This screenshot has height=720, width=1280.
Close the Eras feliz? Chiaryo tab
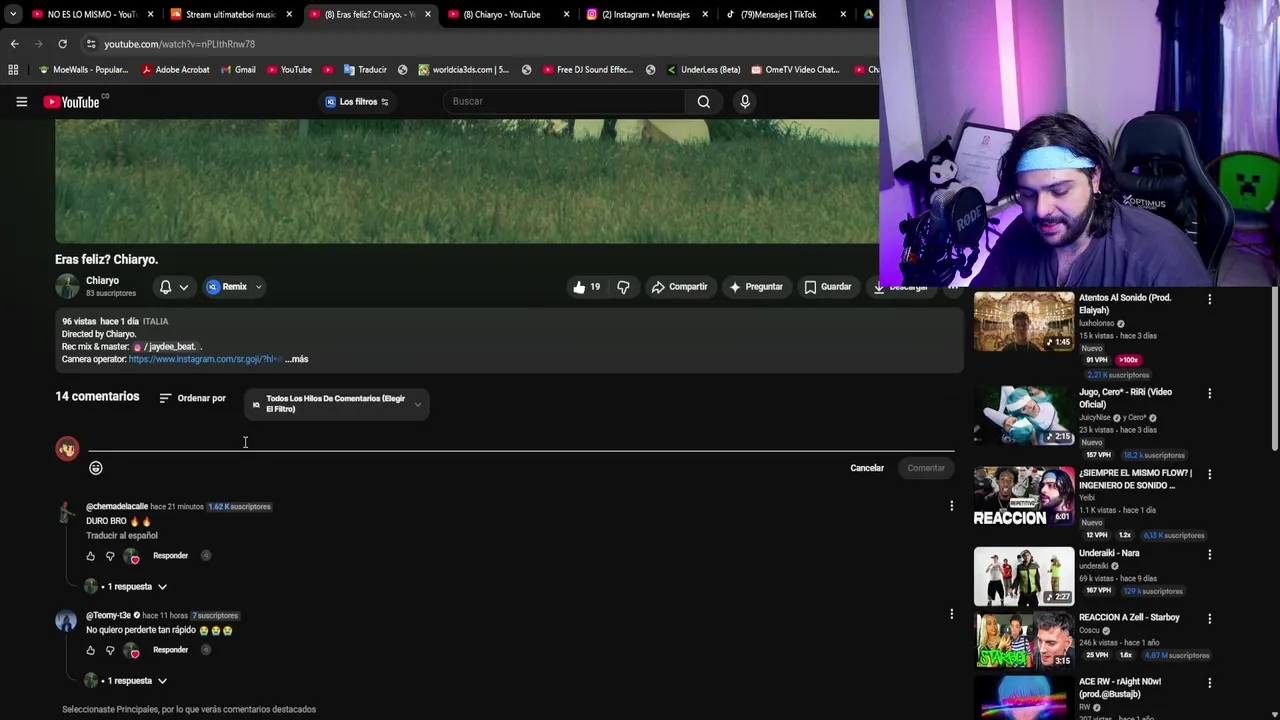coord(428,14)
